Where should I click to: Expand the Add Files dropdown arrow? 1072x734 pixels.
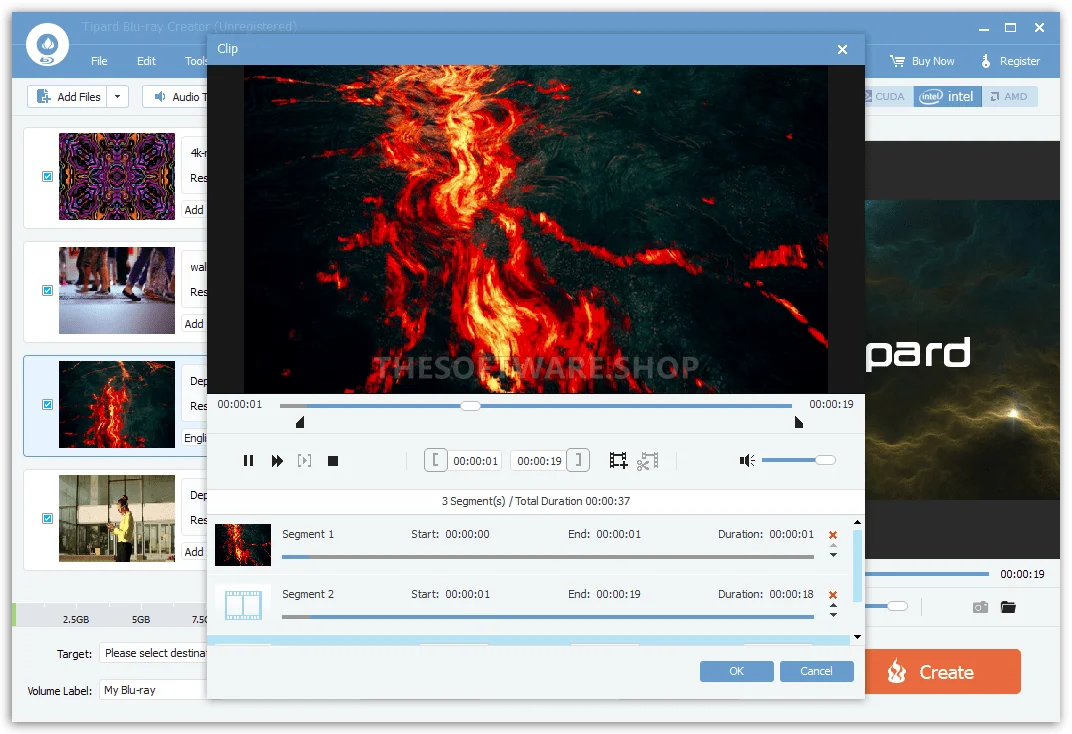[x=118, y=96]
